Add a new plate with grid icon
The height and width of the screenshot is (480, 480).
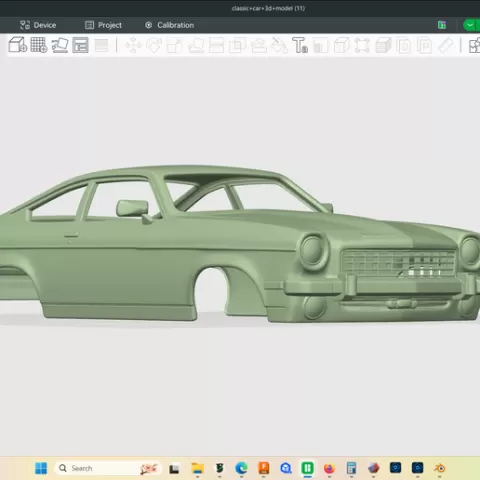(x=39, y=45)
